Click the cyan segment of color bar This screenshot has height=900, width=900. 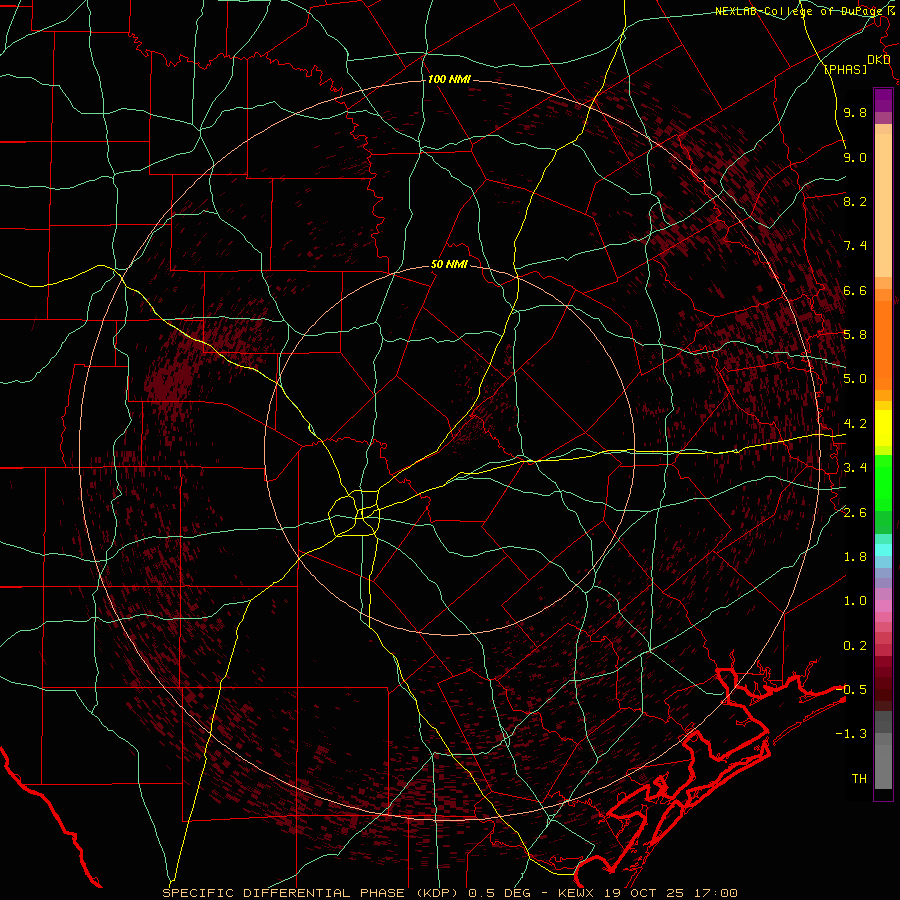(883, 550)
